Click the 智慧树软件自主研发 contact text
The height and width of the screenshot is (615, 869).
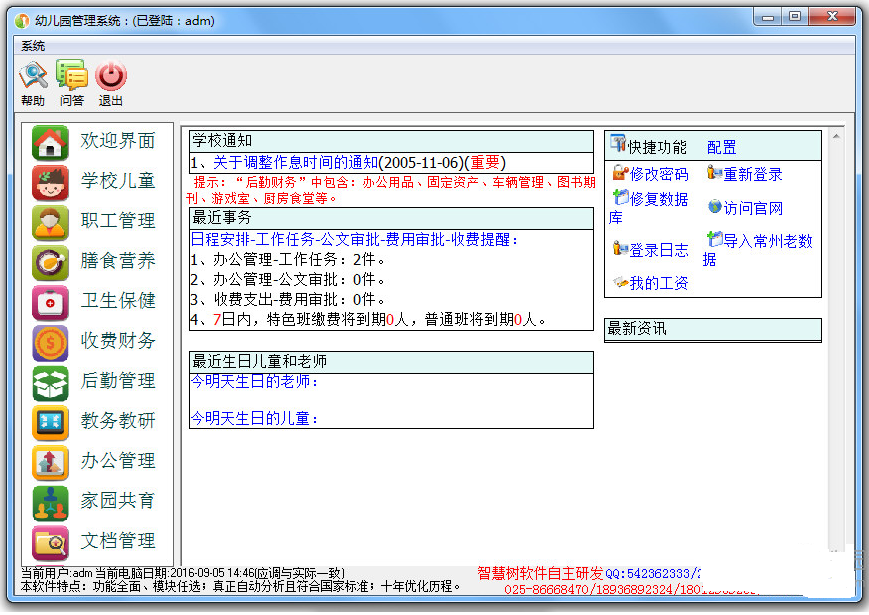click(540, 573)
